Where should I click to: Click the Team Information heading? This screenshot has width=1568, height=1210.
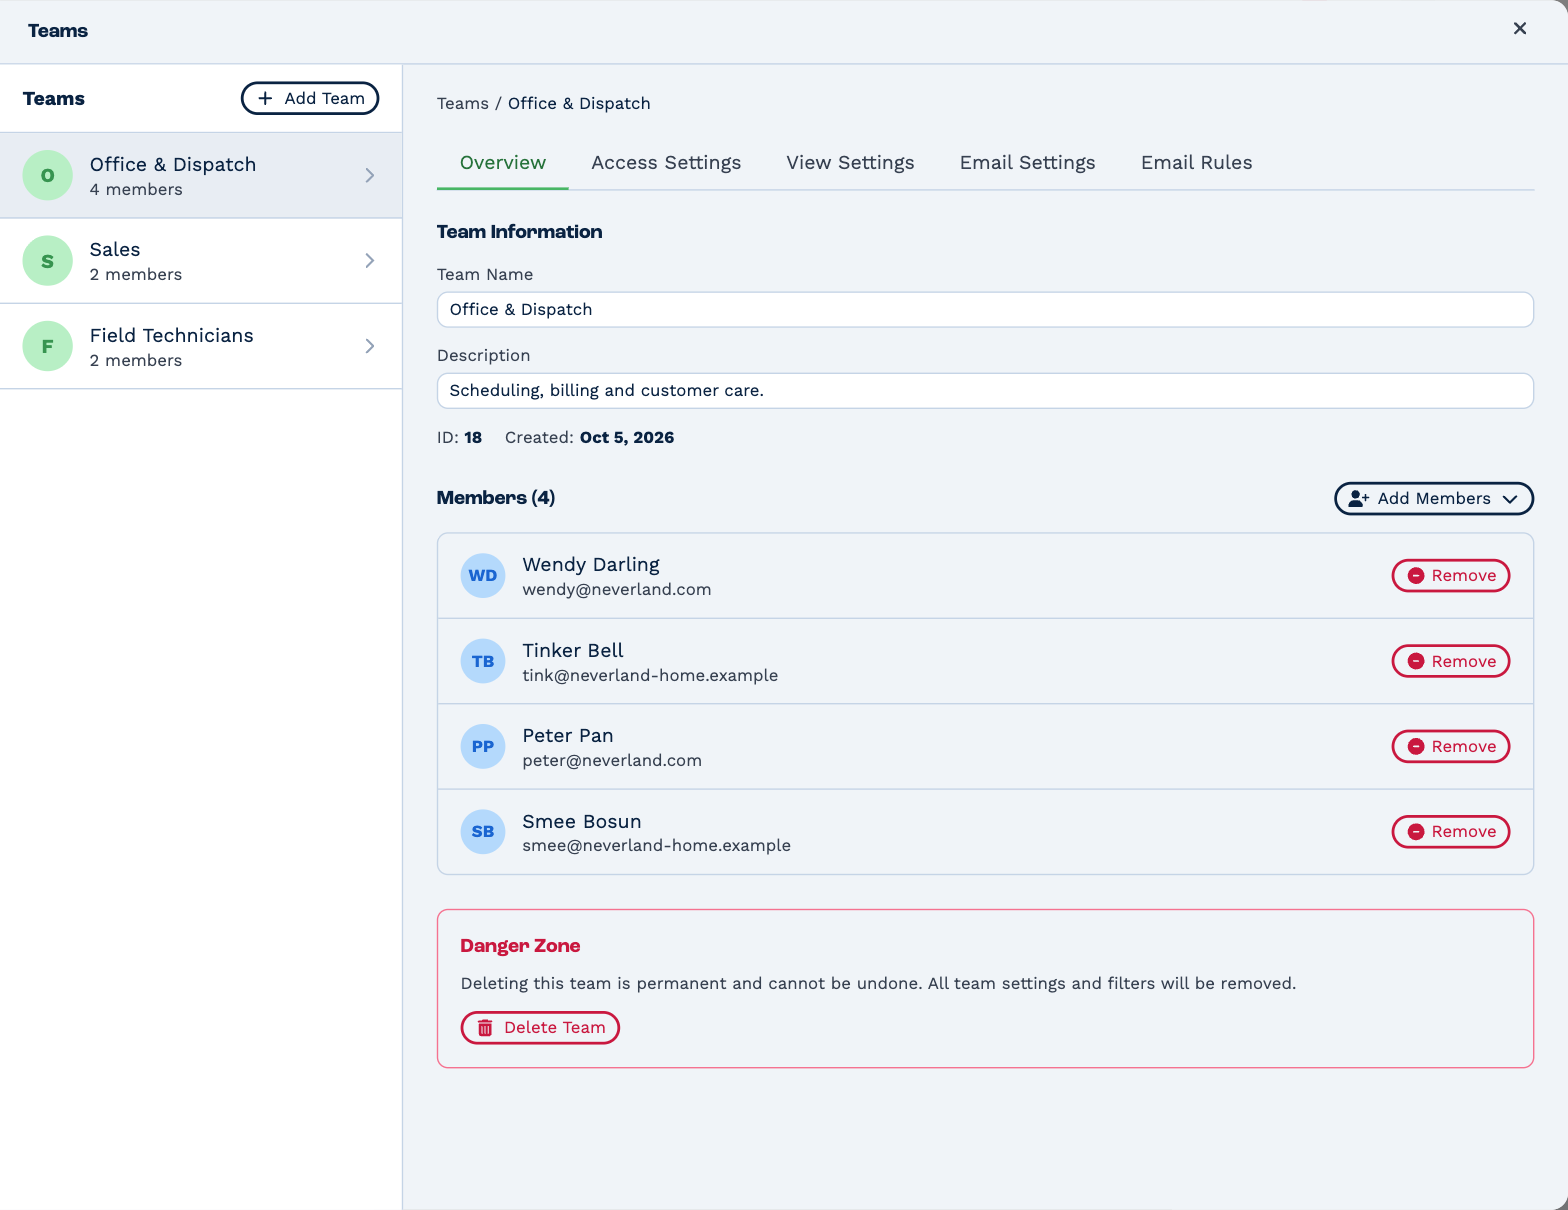click(520, 232)
